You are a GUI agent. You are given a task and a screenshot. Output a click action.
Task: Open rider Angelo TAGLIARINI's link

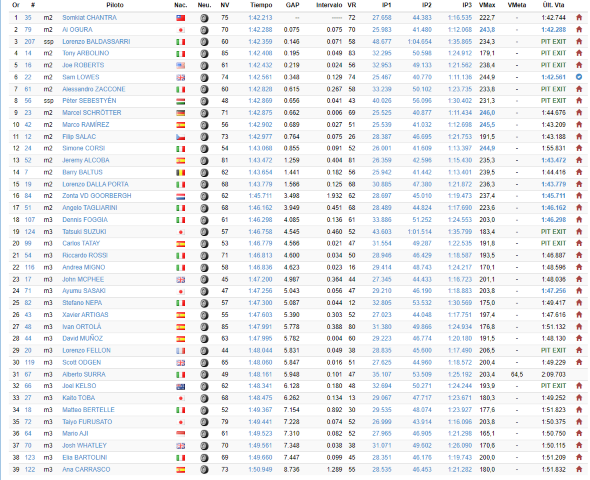point(90,208)
